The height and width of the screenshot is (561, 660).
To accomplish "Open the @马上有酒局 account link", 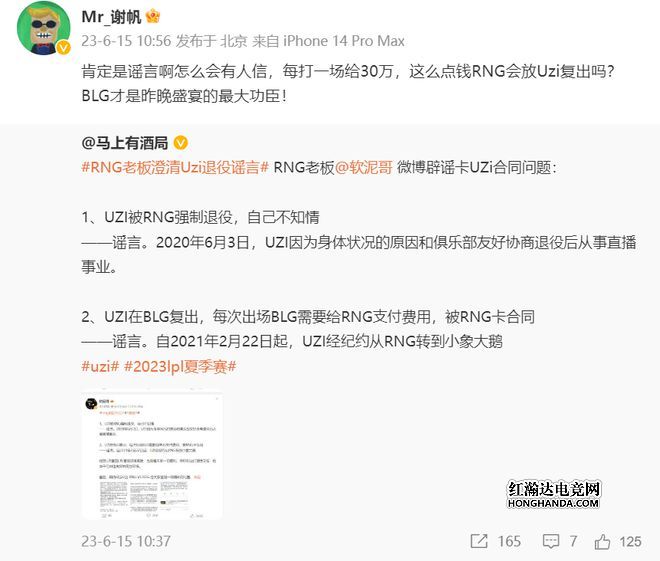I will click(125, 143).
